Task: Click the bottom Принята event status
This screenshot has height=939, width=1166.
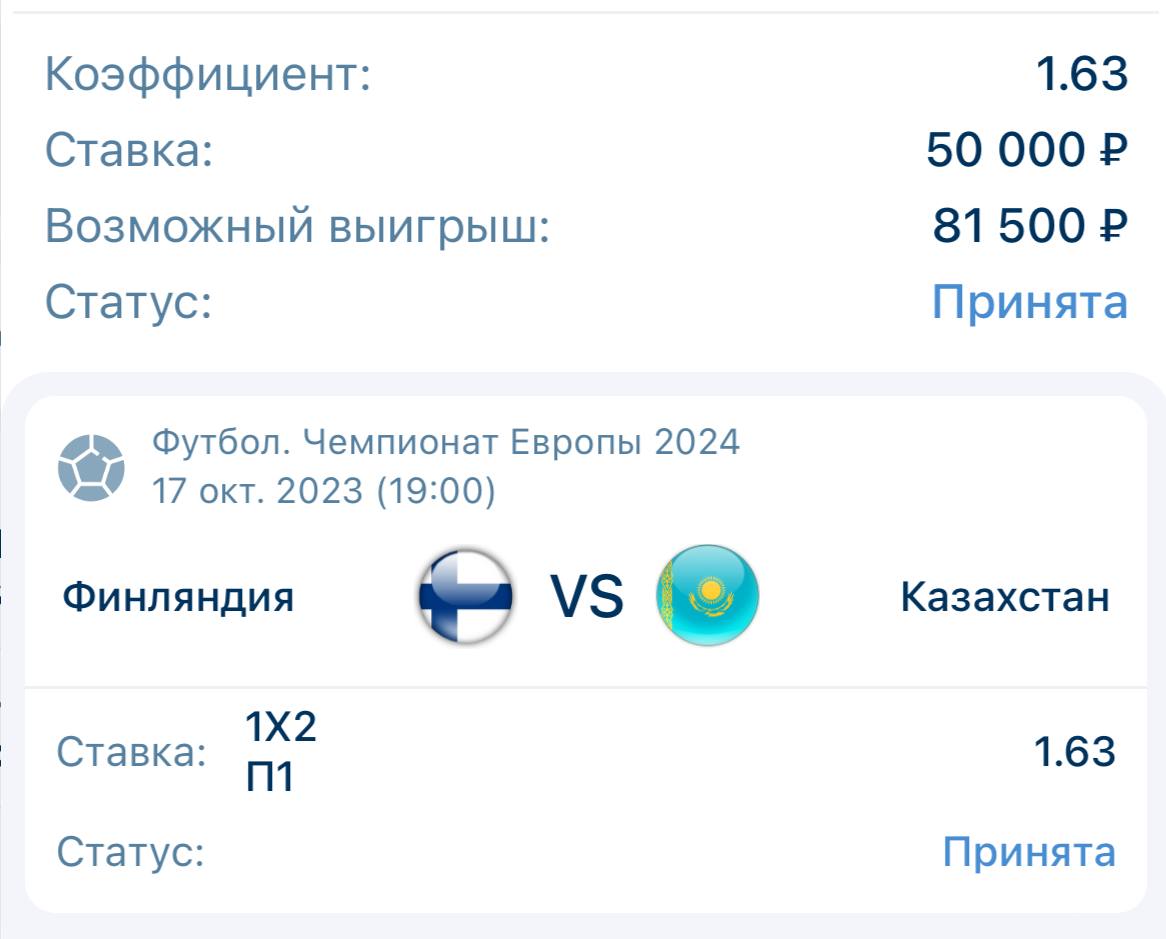Action: [1028, 852]
